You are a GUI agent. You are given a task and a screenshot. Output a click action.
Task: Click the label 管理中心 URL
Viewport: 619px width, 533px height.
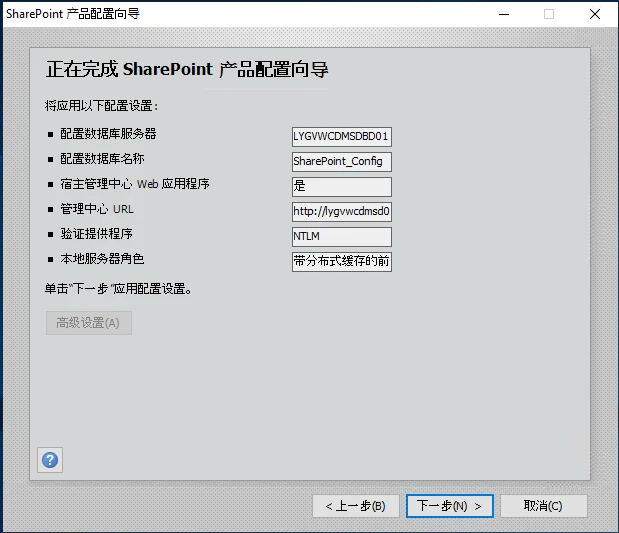97,209
